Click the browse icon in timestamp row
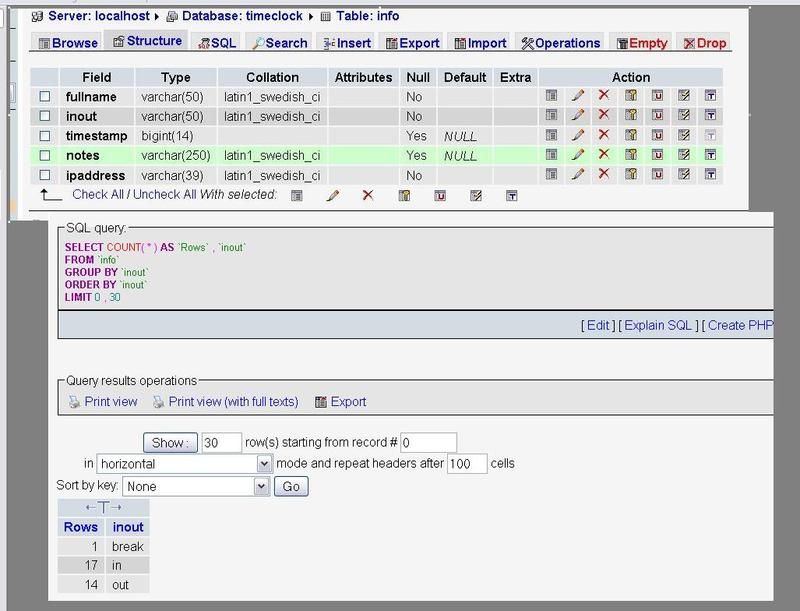800x611 pixels. point(550,135)
